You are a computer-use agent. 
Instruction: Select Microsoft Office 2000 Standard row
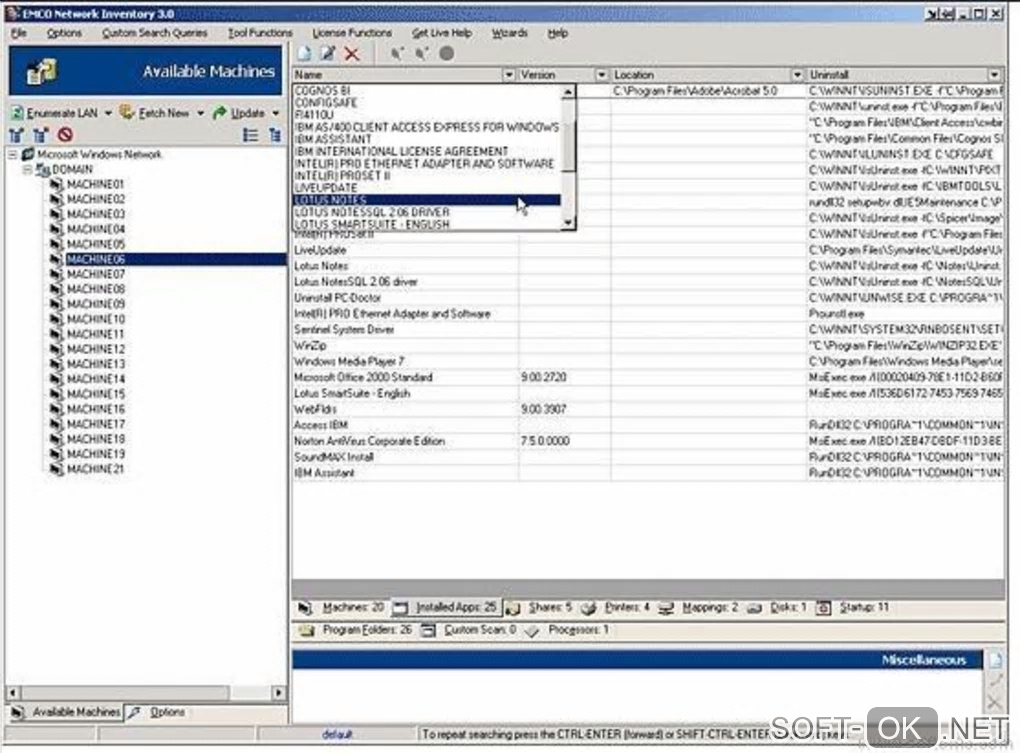tap(647, 378)
